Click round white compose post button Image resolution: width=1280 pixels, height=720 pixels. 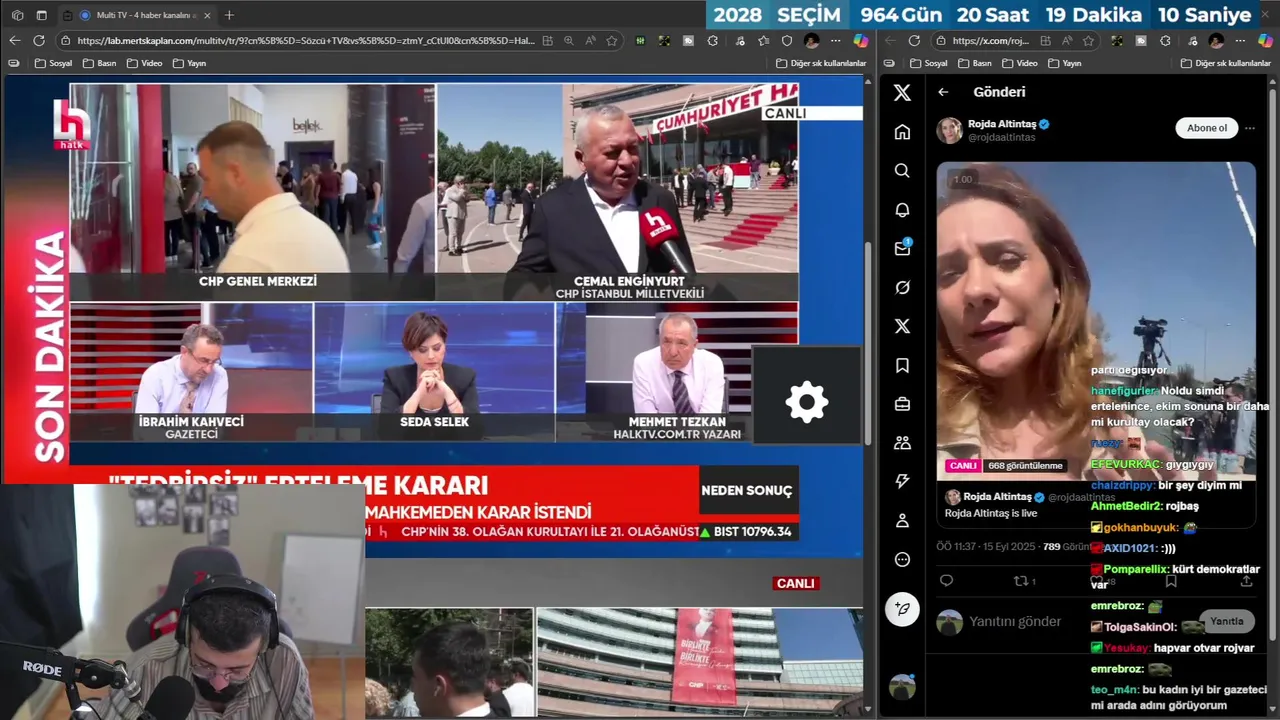click(902, 609)
